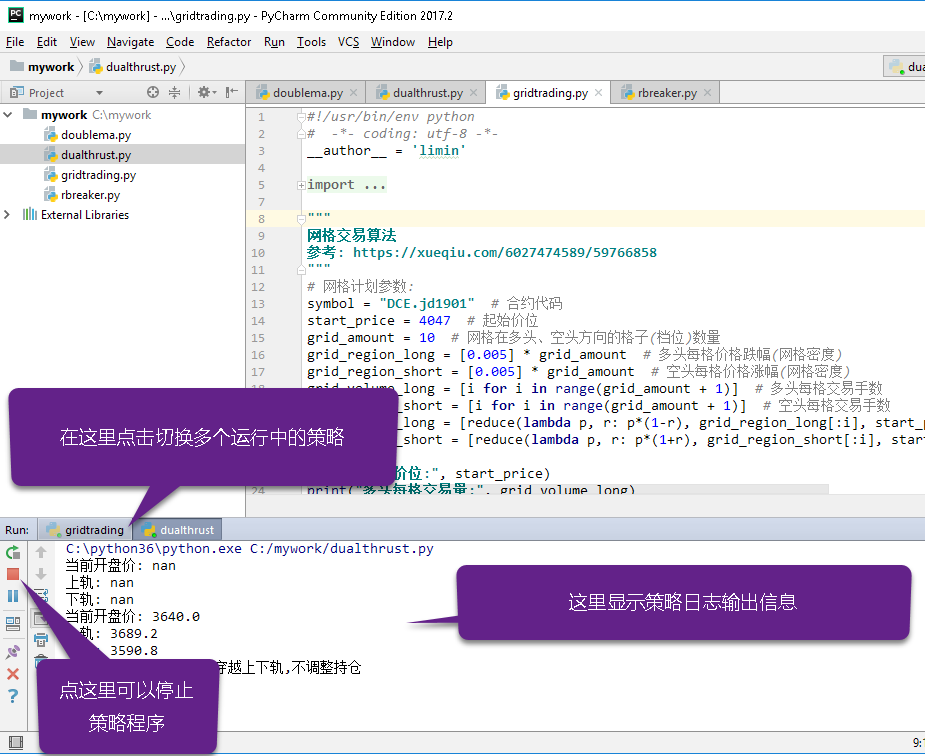
Task: Open the Navigate menu
Action: tap(130, 42)
